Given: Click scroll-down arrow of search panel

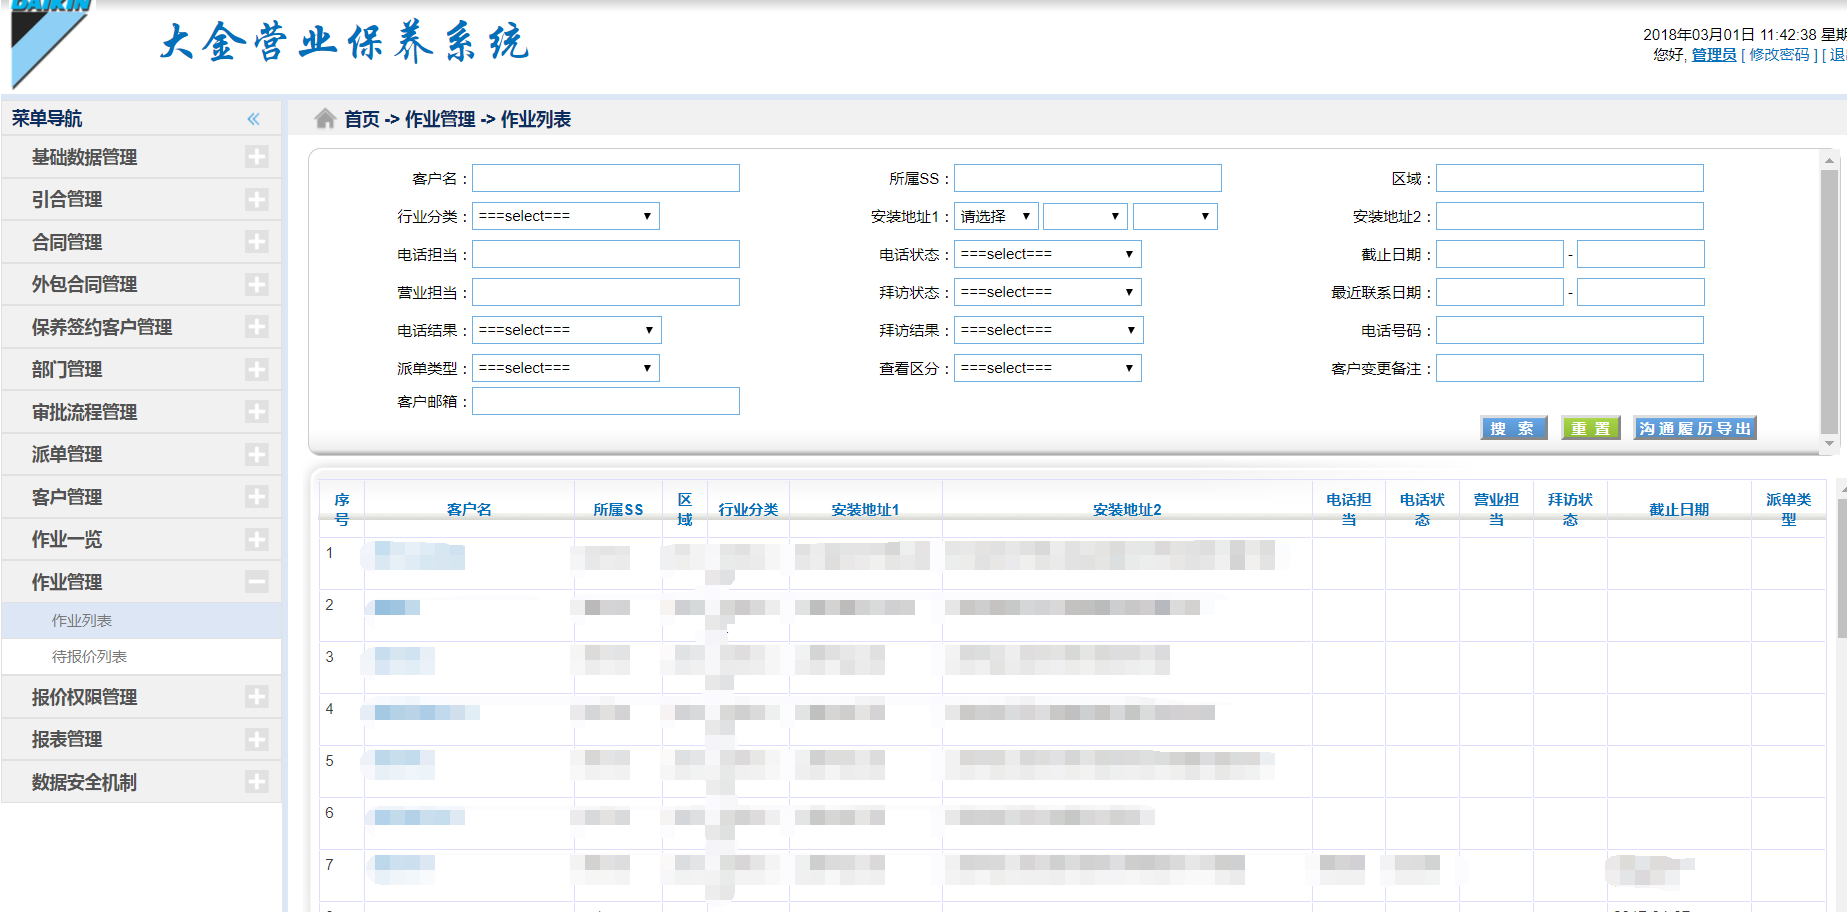Looking at the screenshot, I should pyautogui.click(x=1829, y=444).
